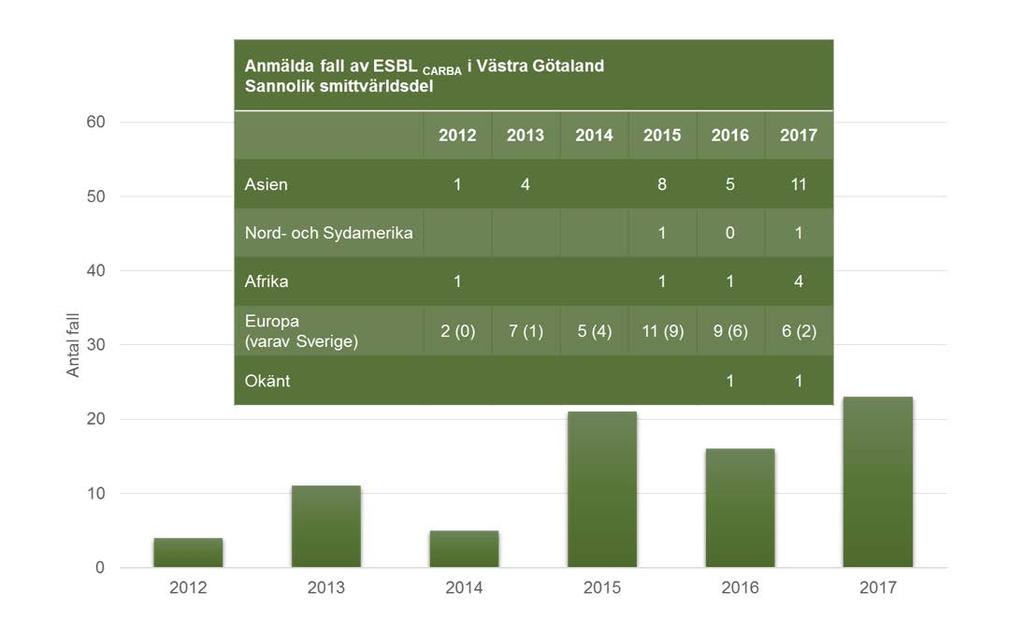The height and width of the screenshot is (637, 1024).
Task: Click the 2017 table column header
Action: click(798, 135)
